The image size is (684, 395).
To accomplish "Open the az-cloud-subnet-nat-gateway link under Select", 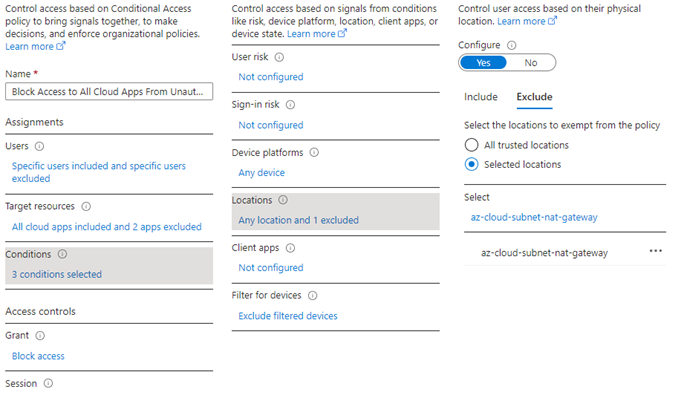I will pyautogui.click(x=534, y=217).
